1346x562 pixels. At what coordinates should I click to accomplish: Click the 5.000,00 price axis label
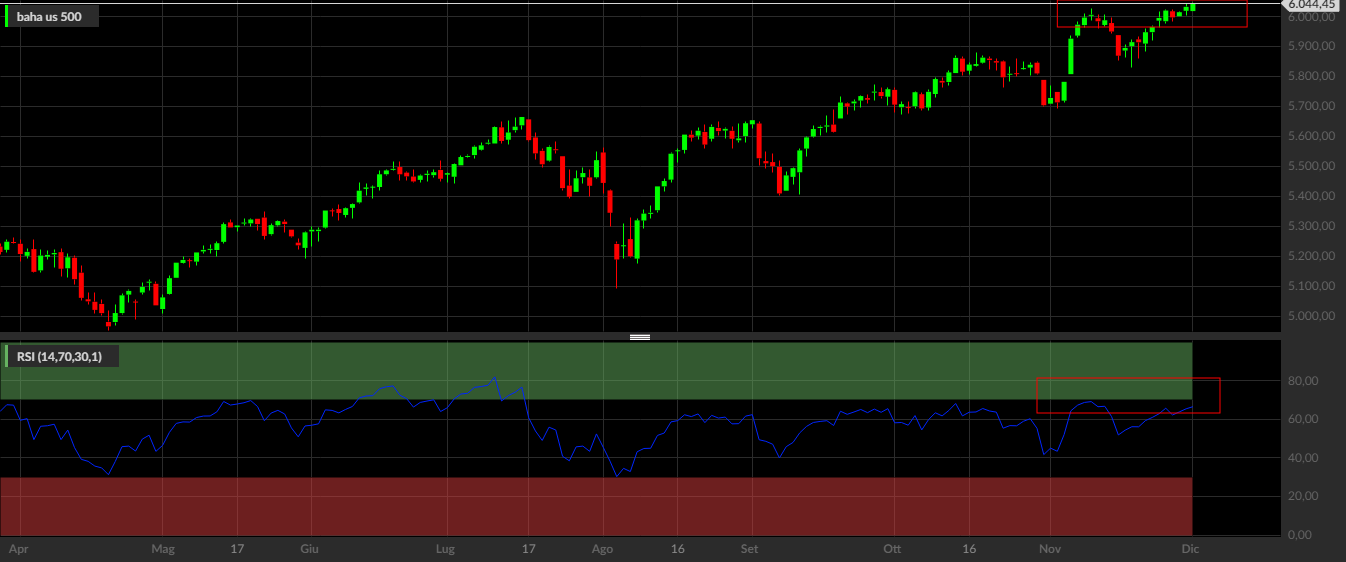1310,316
